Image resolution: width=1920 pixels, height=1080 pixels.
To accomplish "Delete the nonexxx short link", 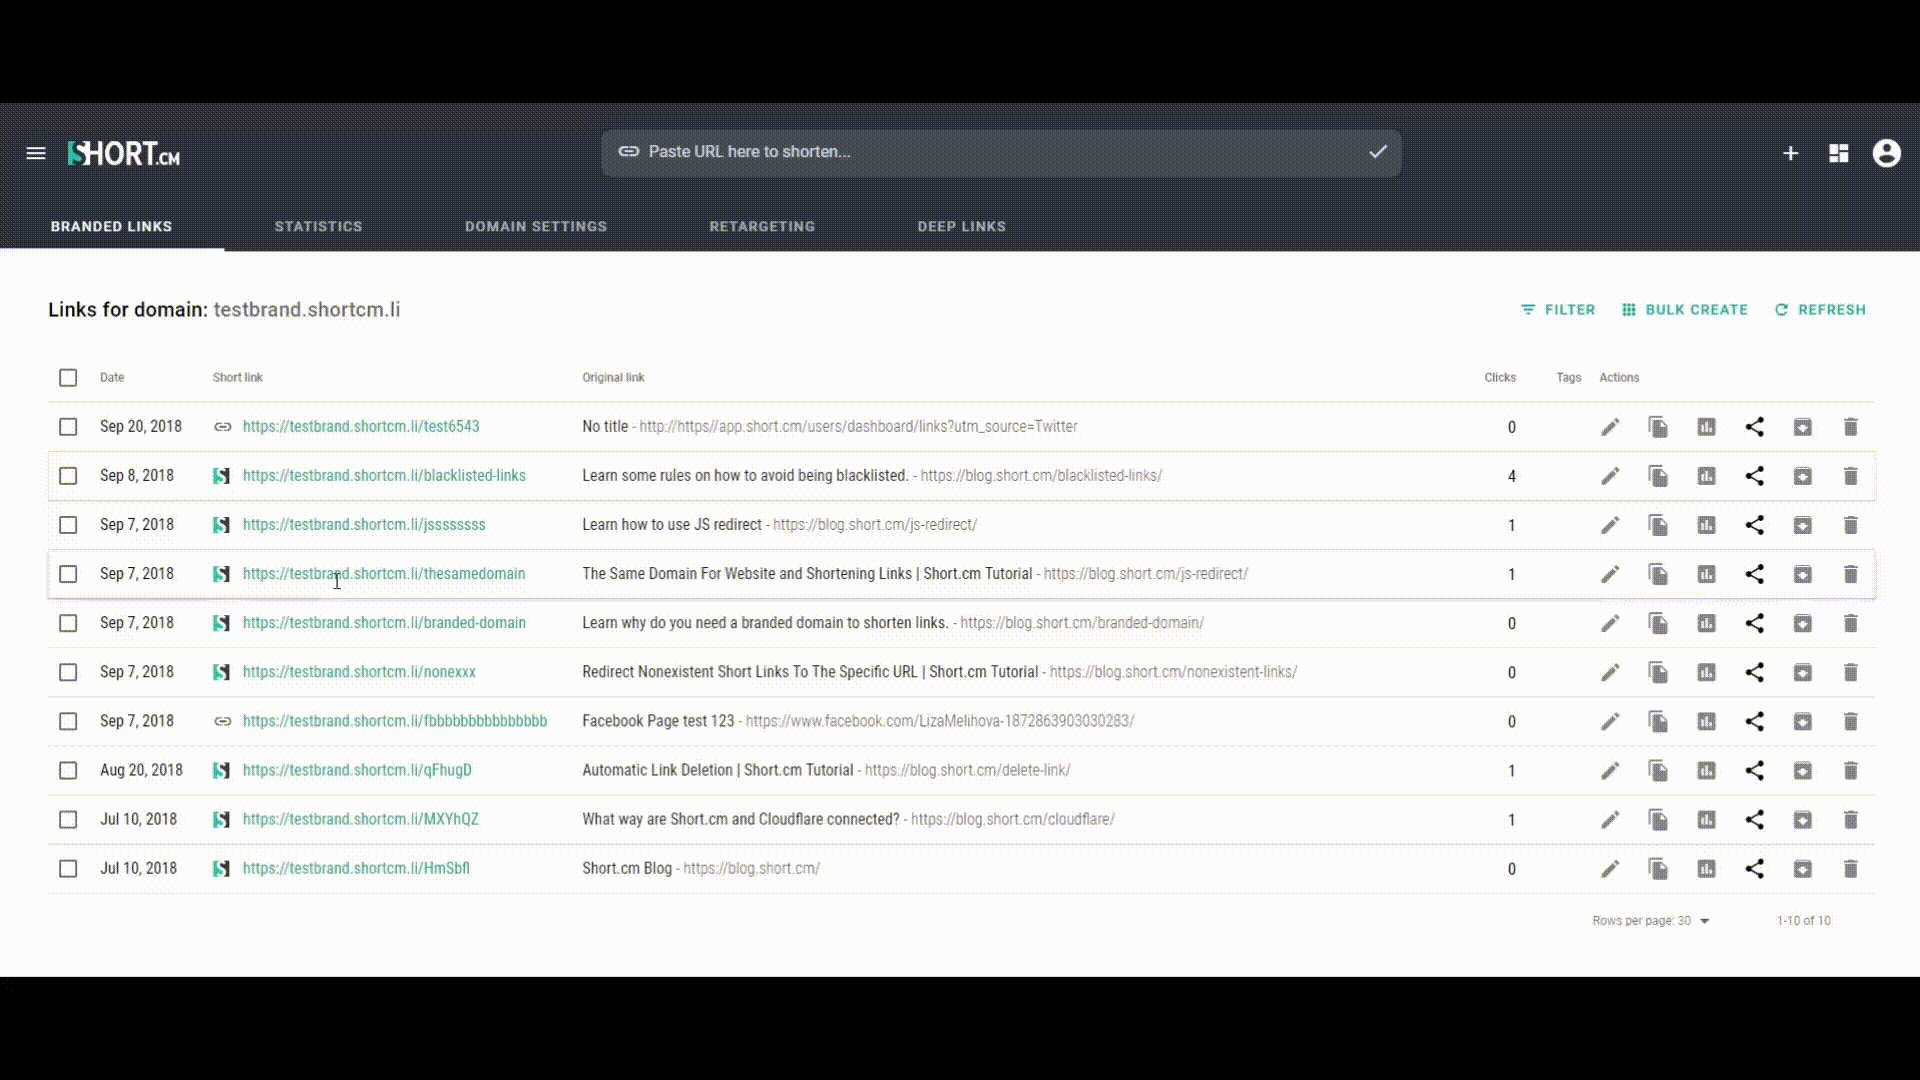I will pos(1850,672).
